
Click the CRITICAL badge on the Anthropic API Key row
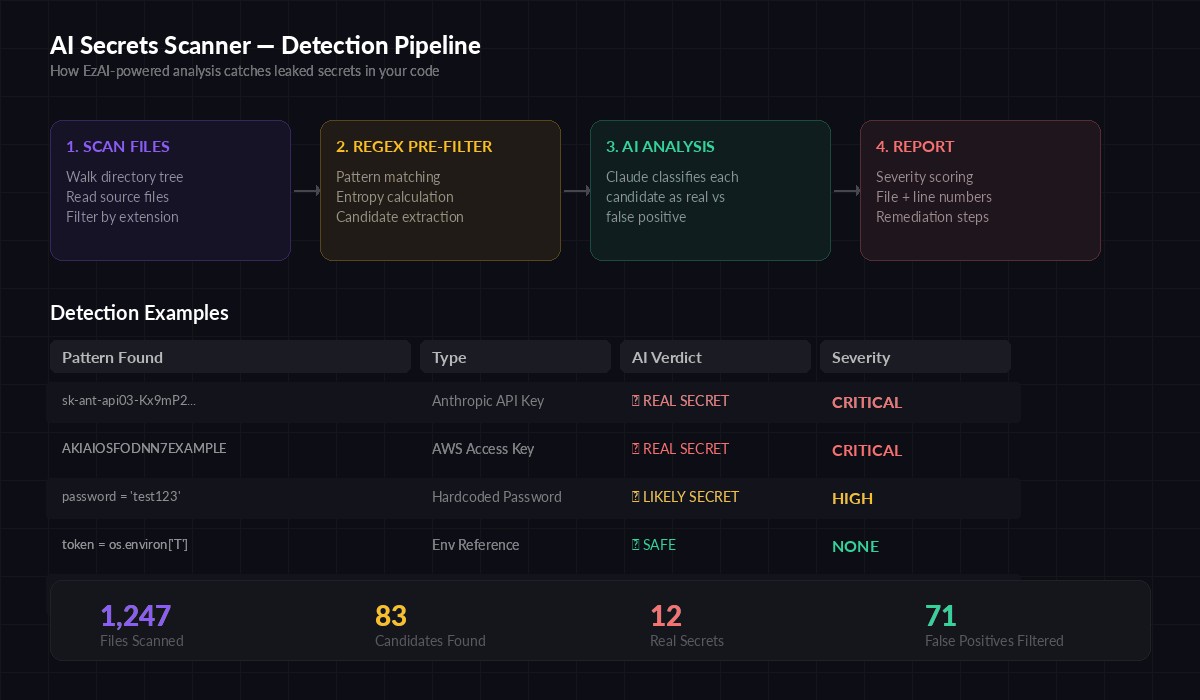point(866,402)
